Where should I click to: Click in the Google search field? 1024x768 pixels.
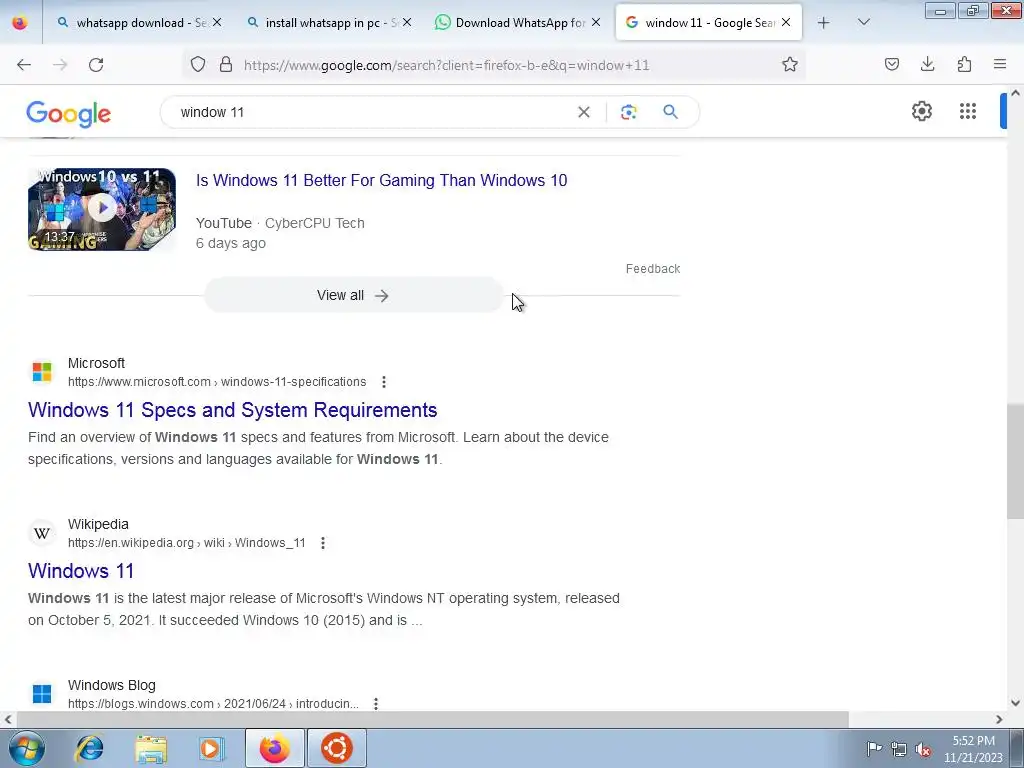(x=372, y=112)
